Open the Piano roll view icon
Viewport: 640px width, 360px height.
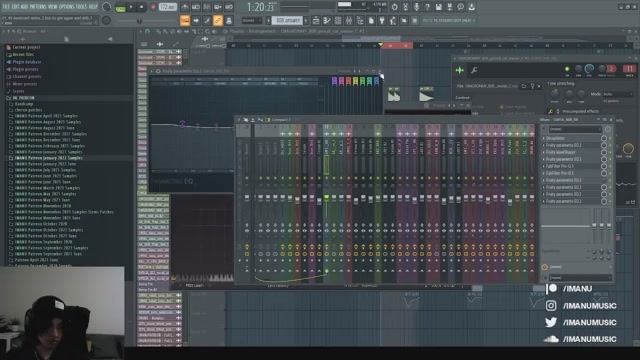pos(327,20)
